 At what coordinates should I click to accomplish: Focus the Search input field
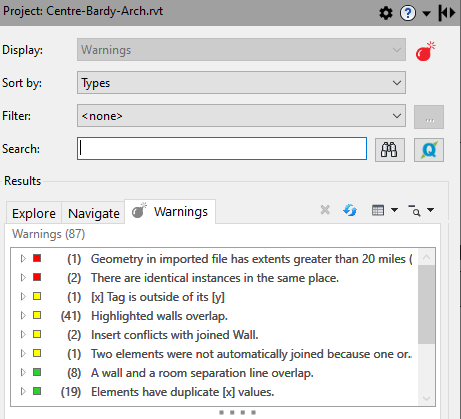(x=222, y=149)
